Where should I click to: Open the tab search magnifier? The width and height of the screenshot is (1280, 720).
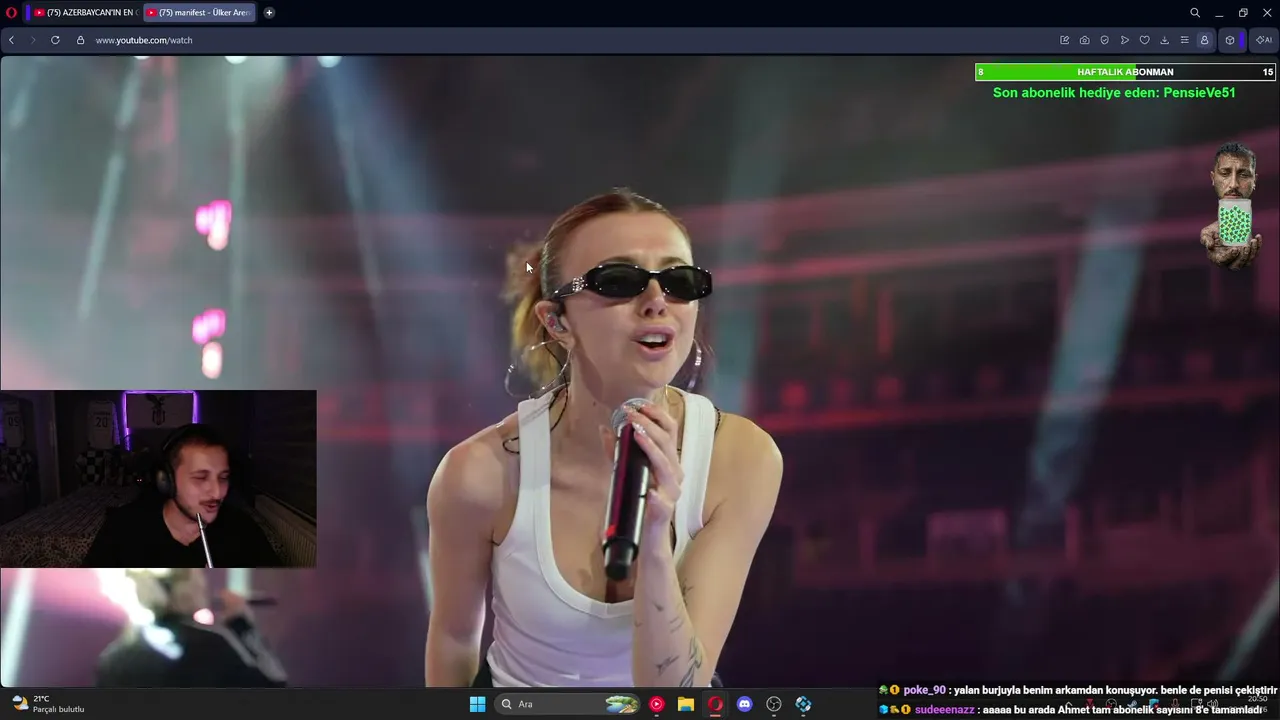pyautogui.click(x=1195, y=13)
